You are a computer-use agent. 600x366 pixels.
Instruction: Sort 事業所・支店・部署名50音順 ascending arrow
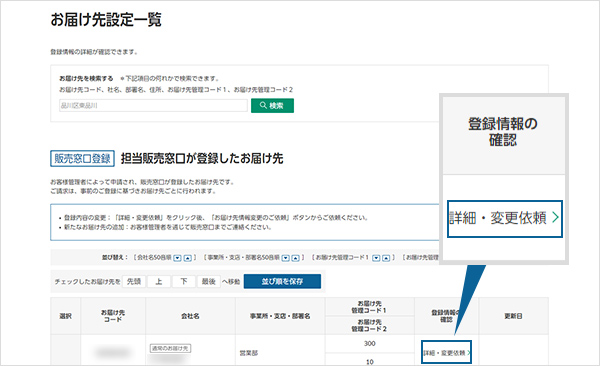coord(296,258)
